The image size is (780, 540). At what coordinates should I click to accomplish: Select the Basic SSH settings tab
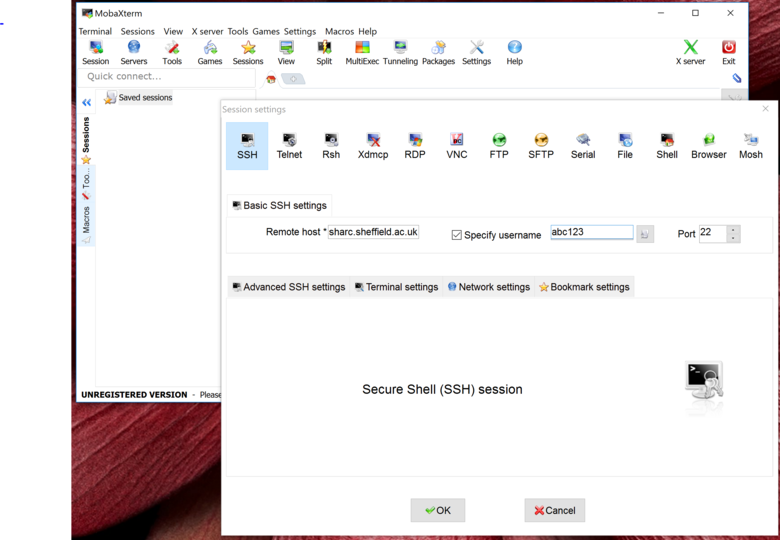[x=280, y=205]
